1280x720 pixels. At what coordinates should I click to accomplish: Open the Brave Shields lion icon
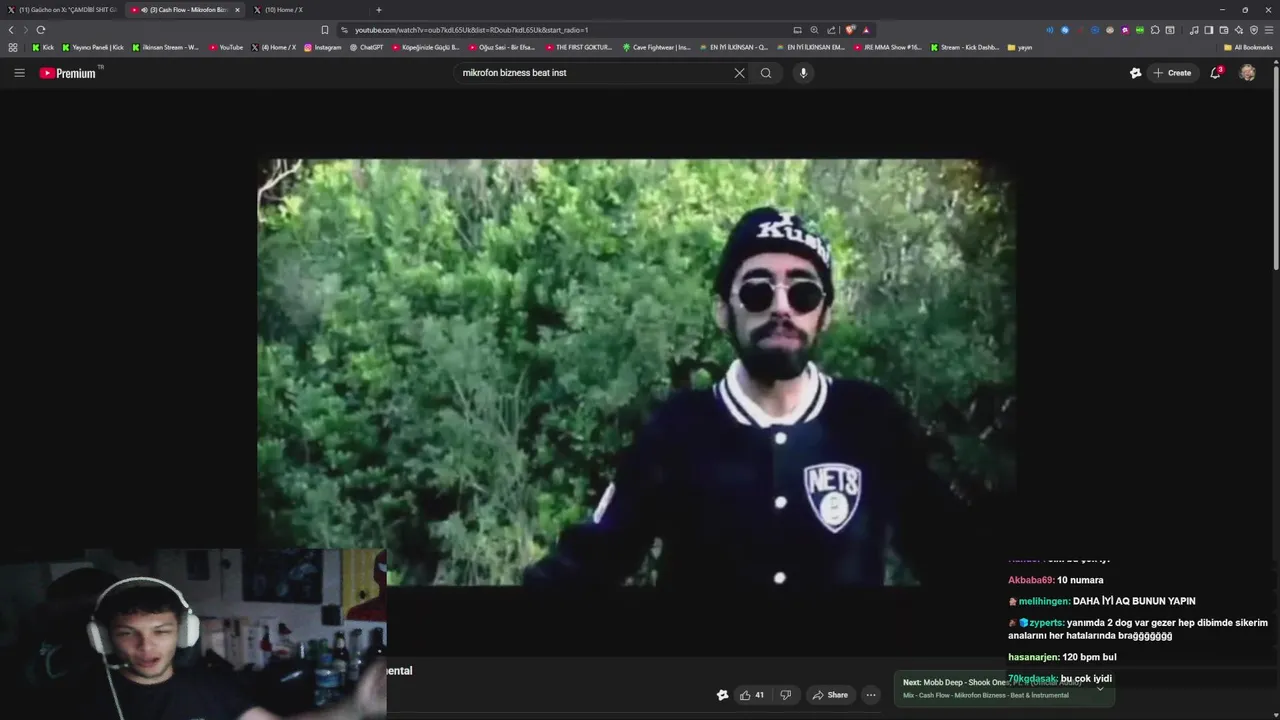click(x=850, y=30)
